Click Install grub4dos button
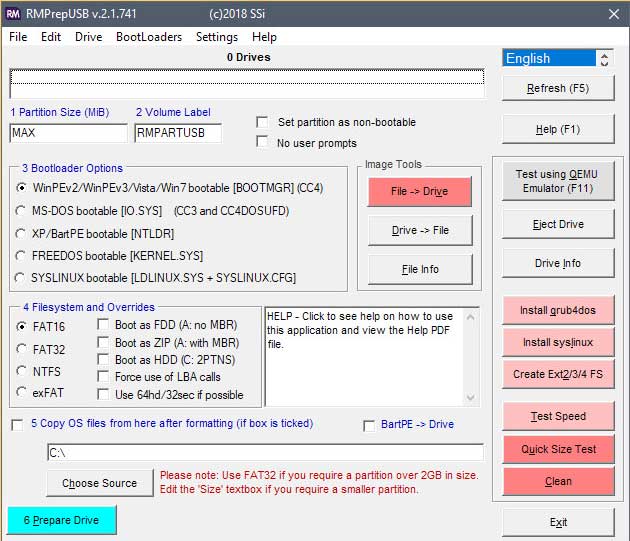Viewport: 630px width, 541px height. [557, 311]
